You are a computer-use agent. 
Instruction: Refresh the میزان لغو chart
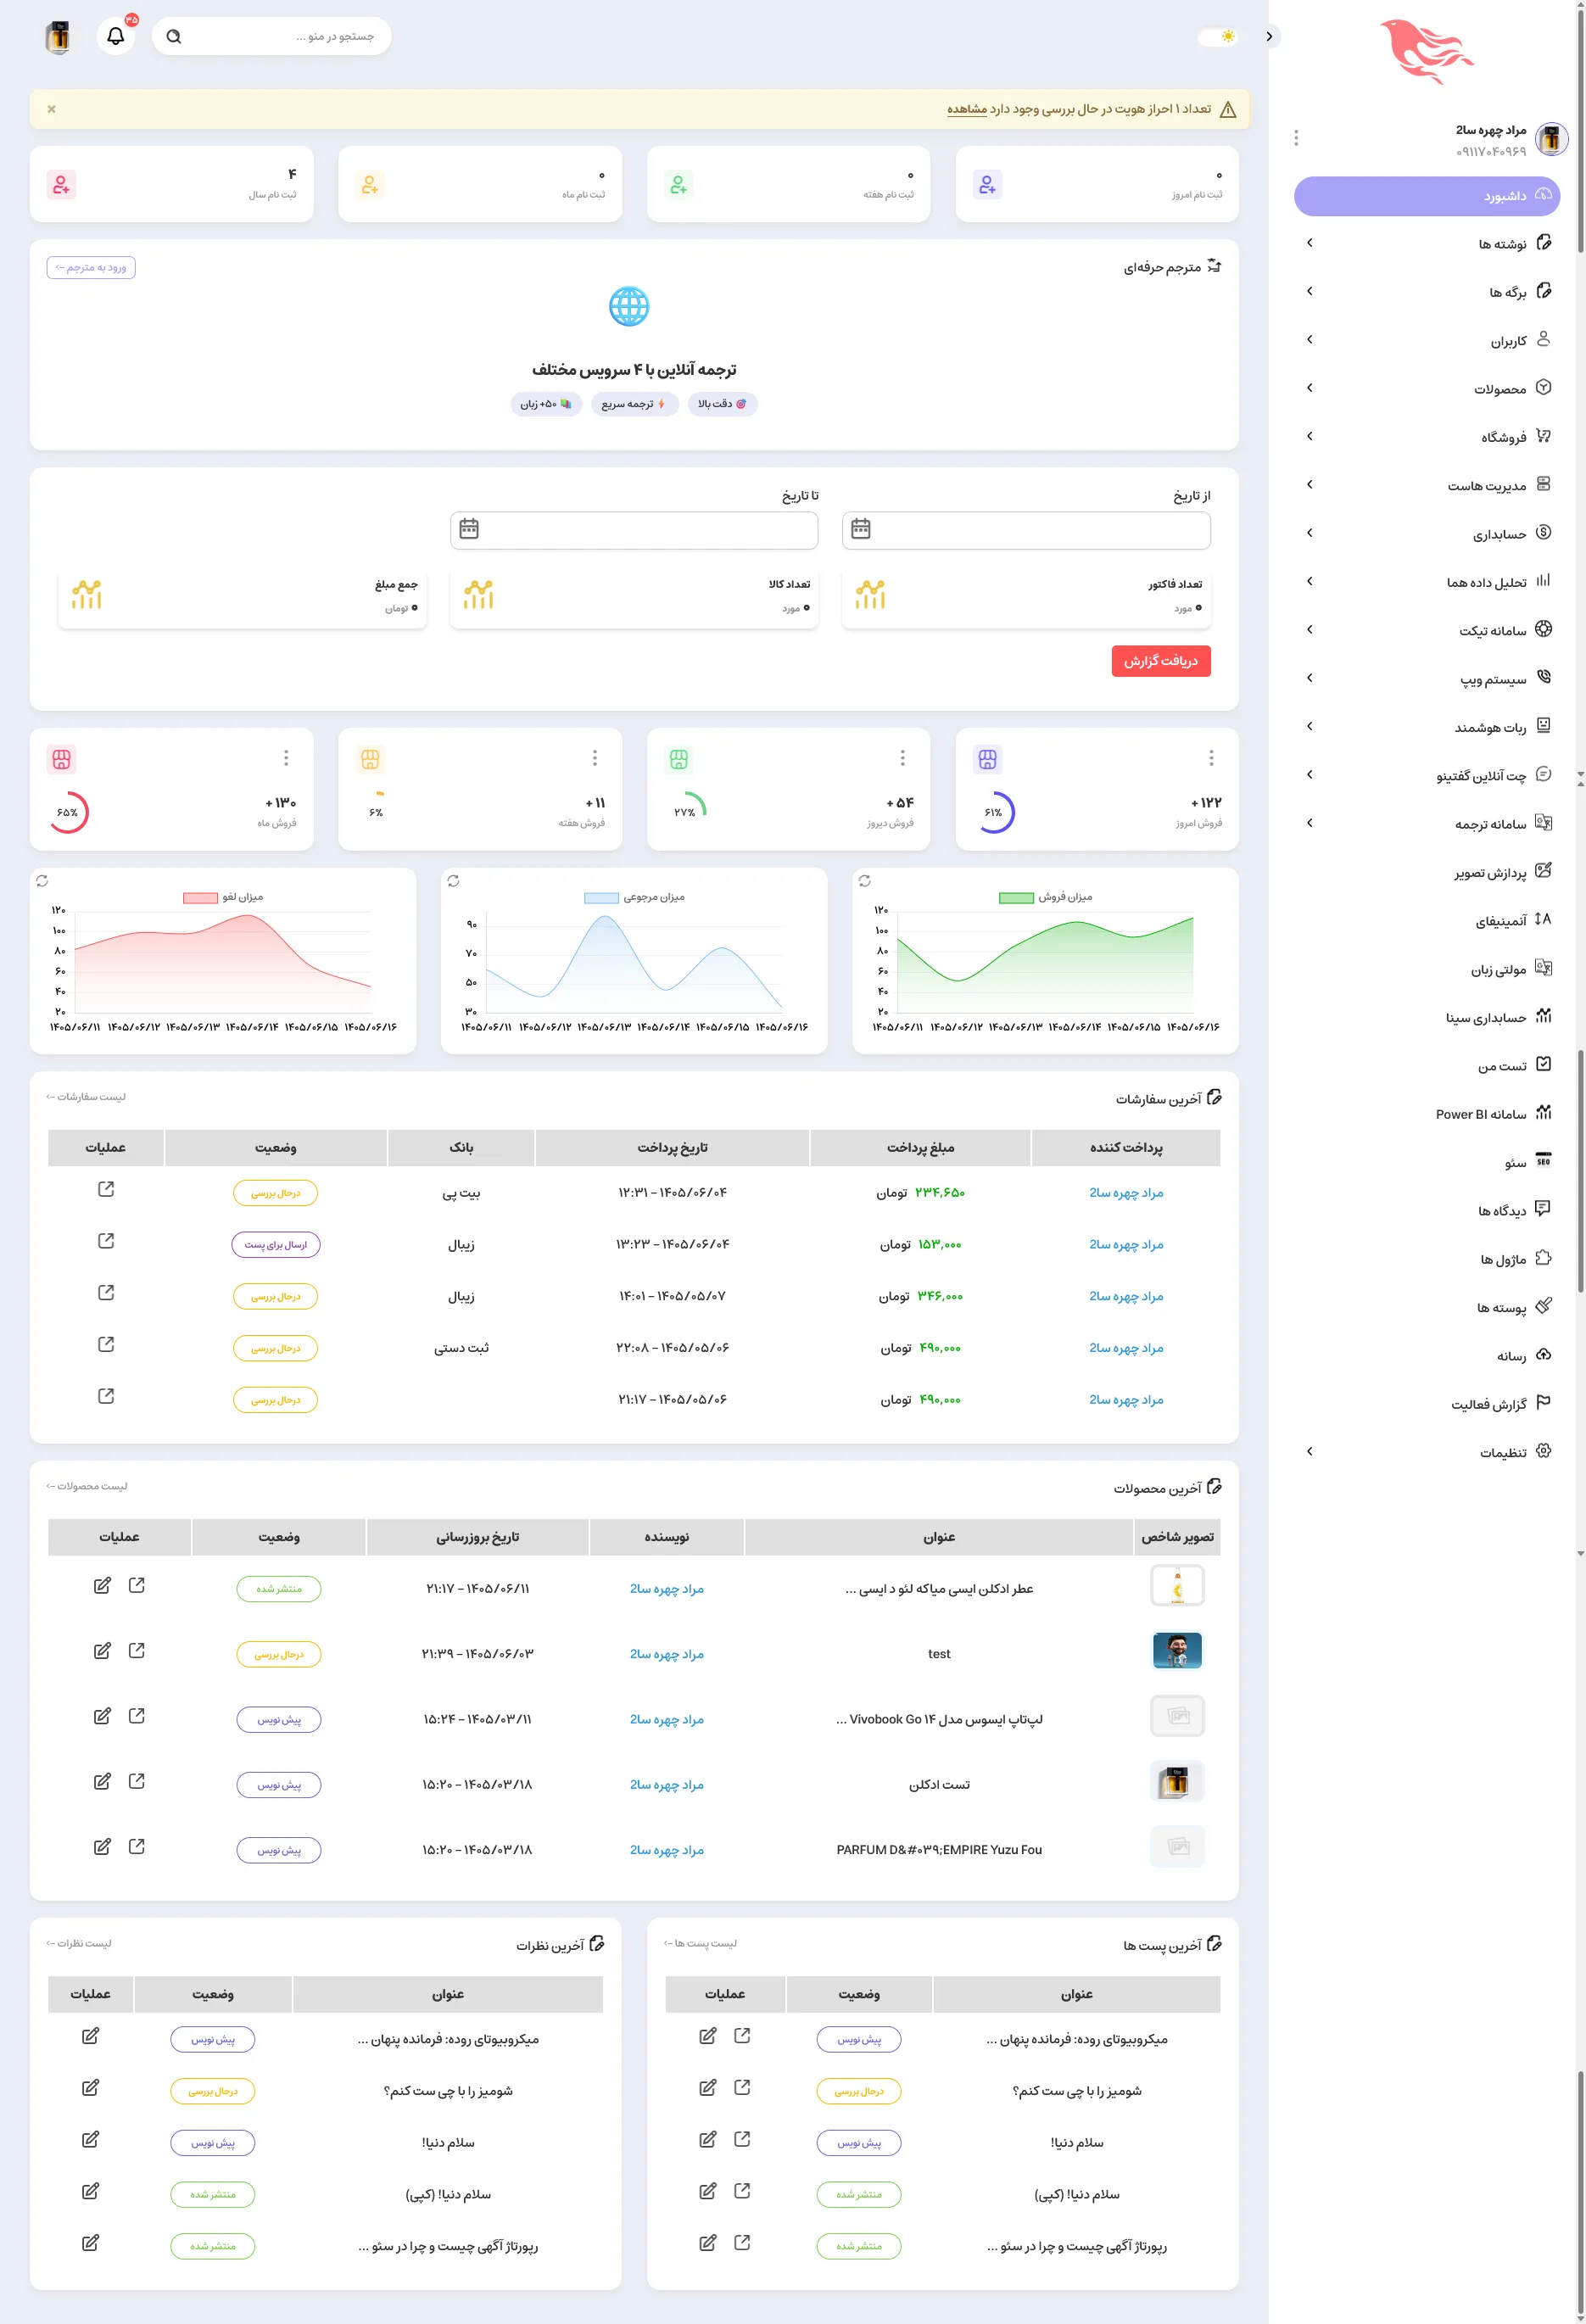(42, 881)
